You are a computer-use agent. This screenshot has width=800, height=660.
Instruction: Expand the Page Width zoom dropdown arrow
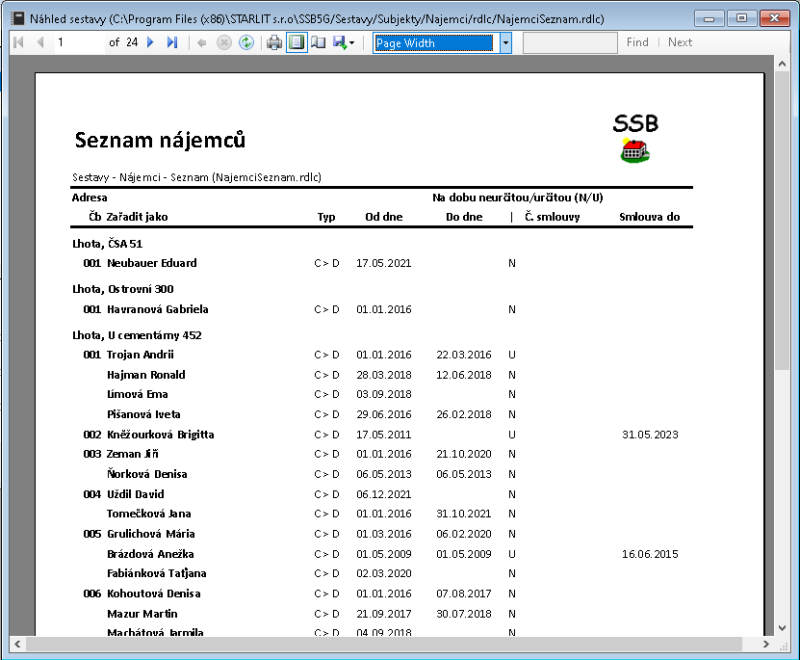505,43
